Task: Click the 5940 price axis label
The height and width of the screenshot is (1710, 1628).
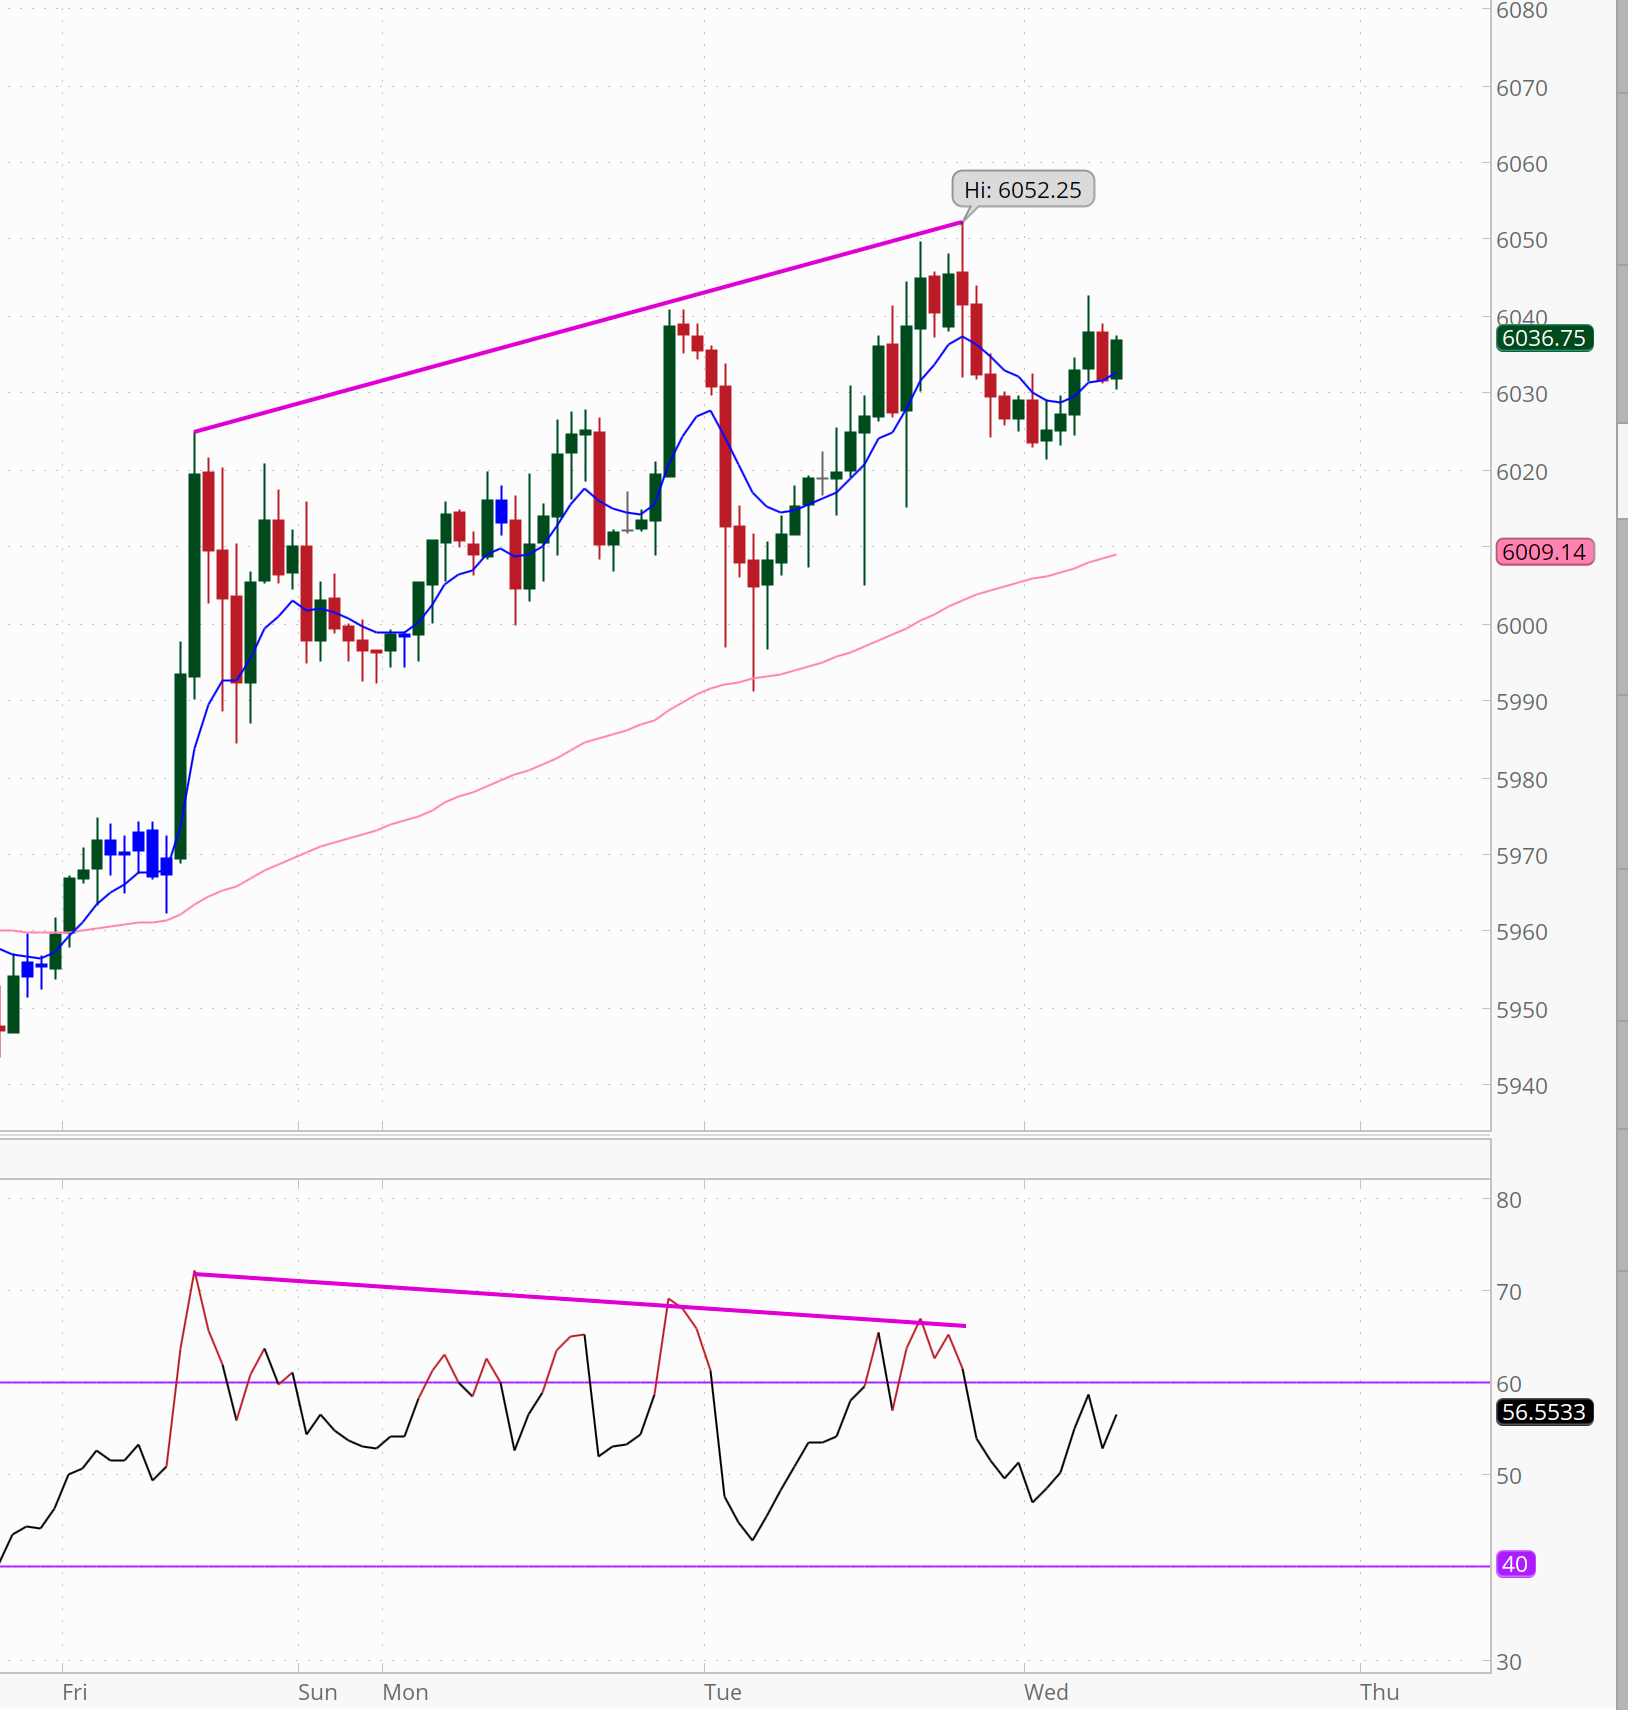Action: click(1522, 1086)
